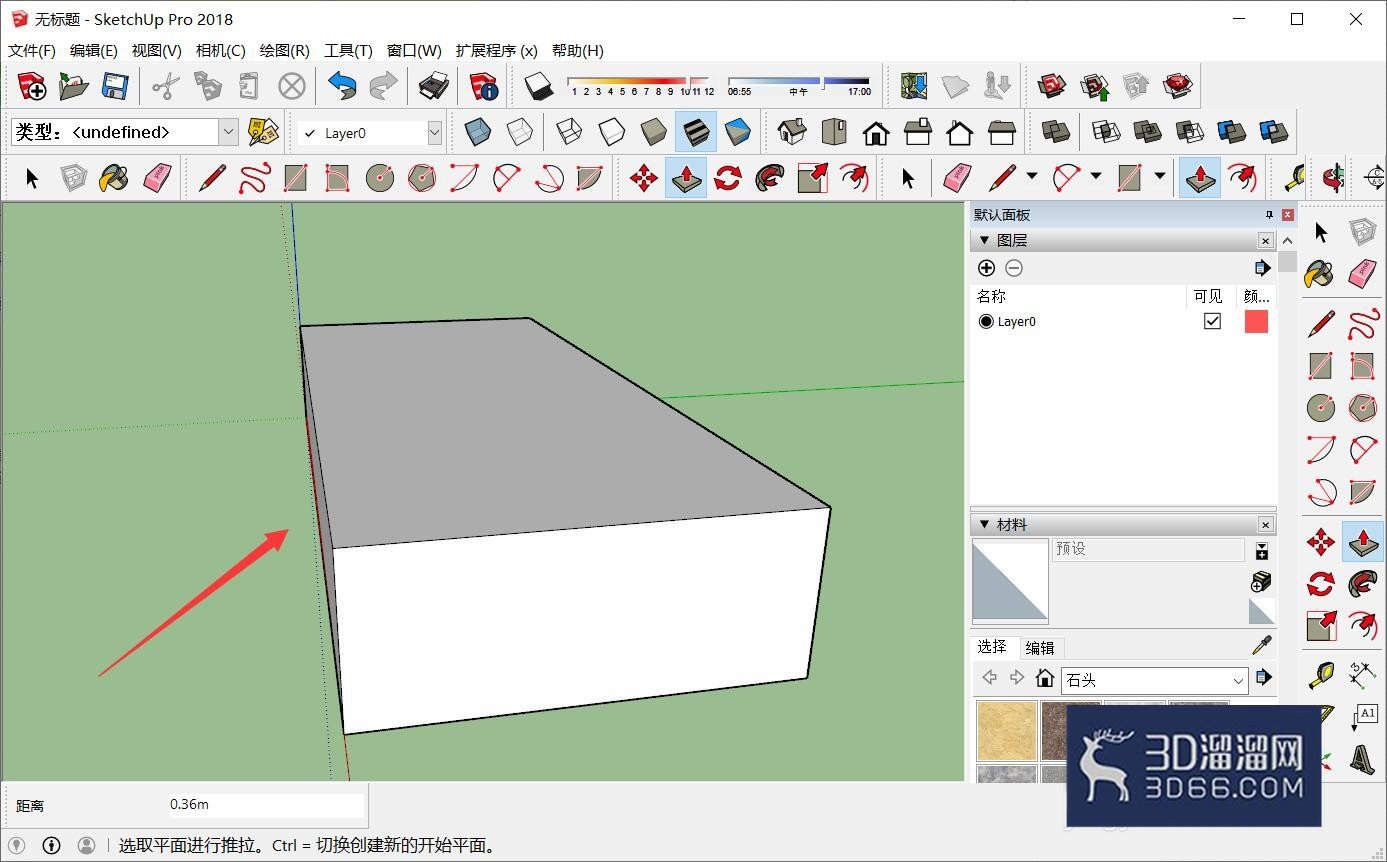Set material to default swatch button

click(x=1262, y=611)
